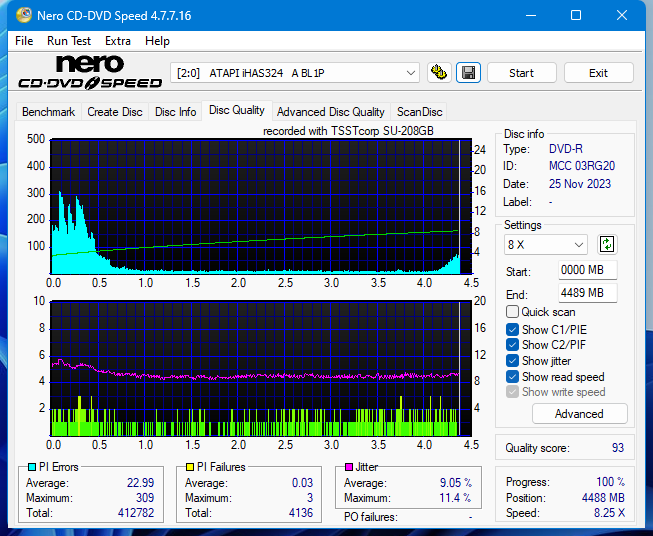Click the disc ID MCC 03RG20
The width and height of the screenshot is (653, 536).
click(582, 166)
